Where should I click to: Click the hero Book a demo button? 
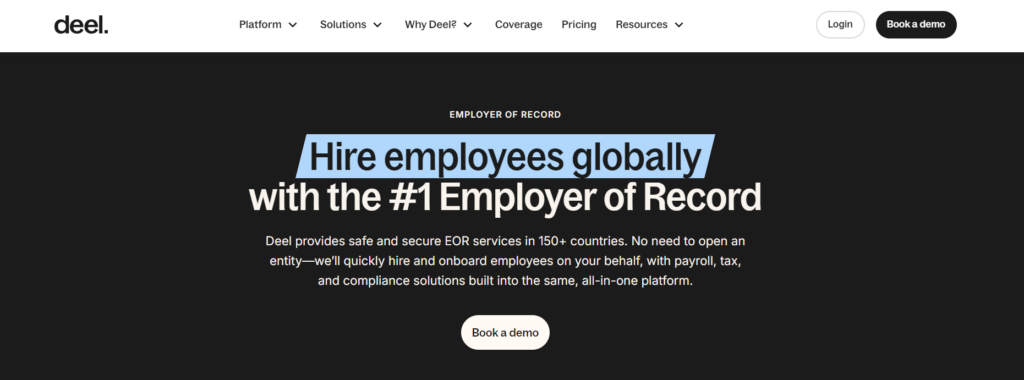(x=505, y=332)
